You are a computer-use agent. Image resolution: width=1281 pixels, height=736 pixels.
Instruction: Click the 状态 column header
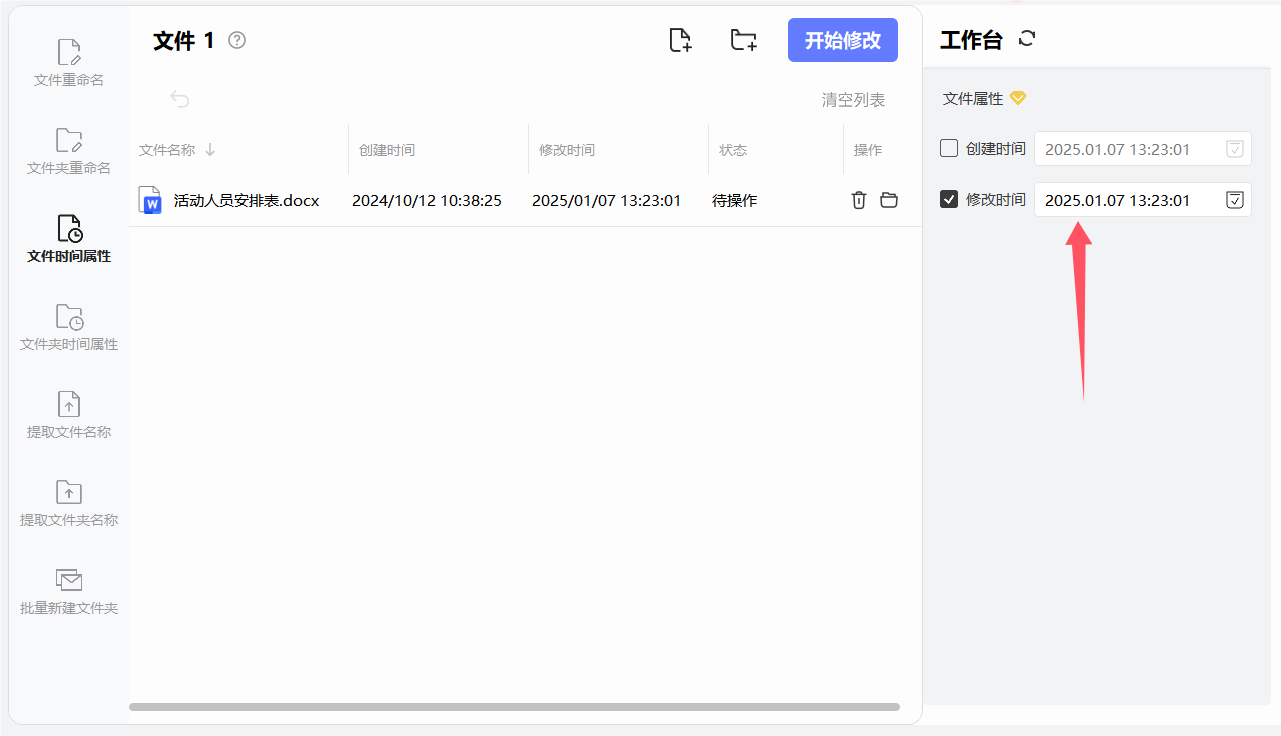point(733,150)
